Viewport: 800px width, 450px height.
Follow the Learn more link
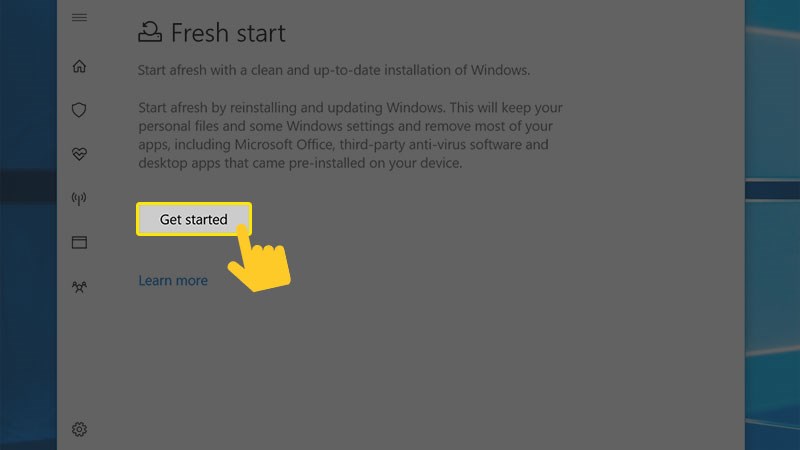click(173, 281)
